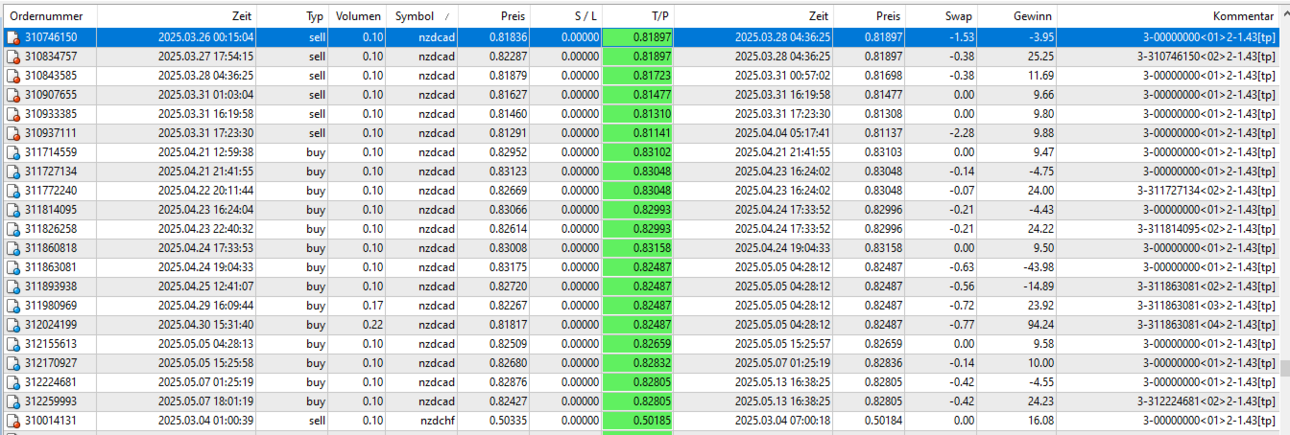Screen dimensions: 1290x435
Task: Sort by the Ordernummer column header
Action: click(x=49, y=17)
